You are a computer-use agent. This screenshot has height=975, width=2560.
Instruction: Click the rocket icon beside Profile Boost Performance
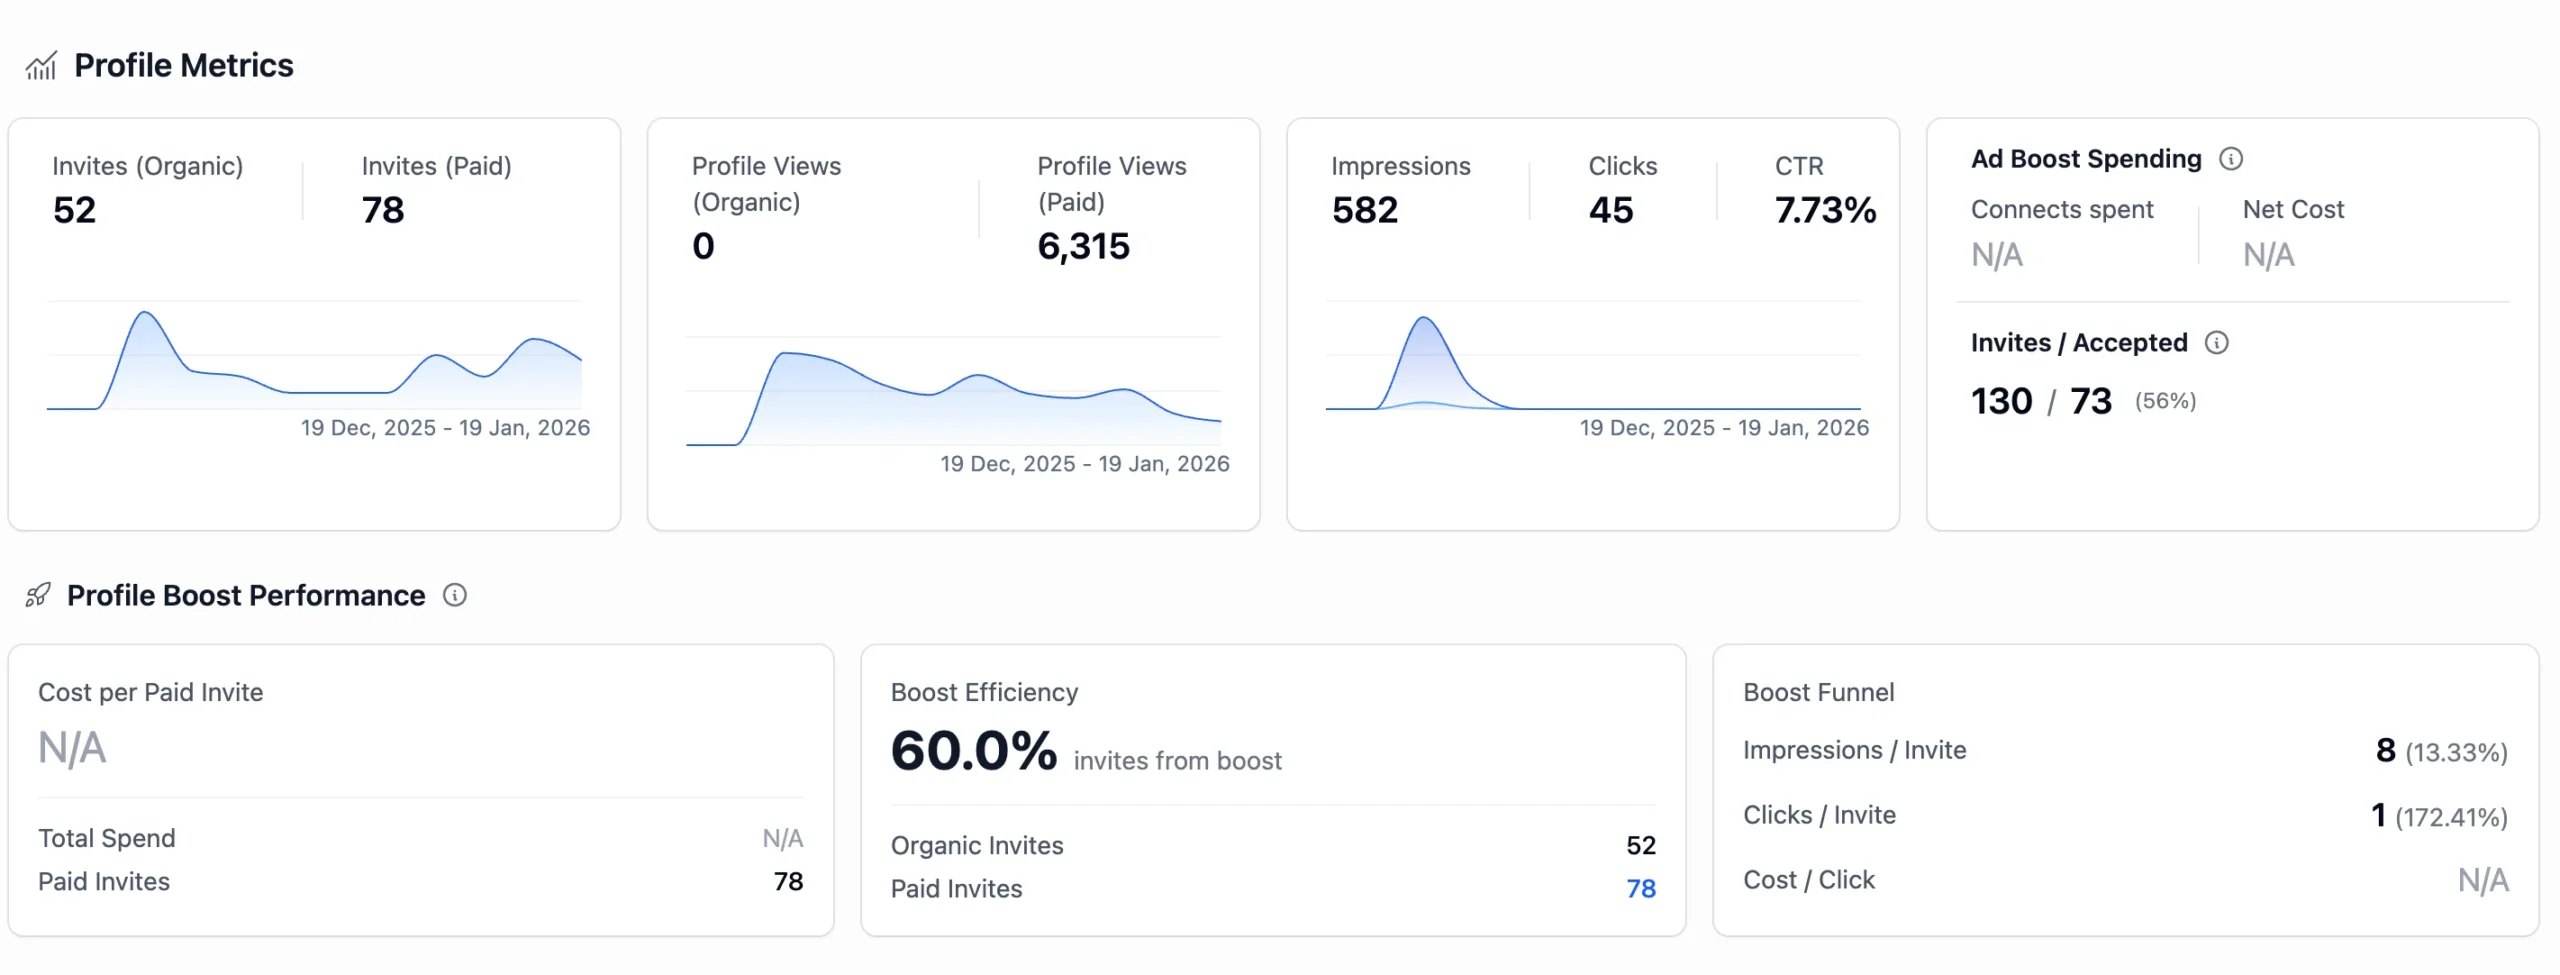click(x=38, y=595)
